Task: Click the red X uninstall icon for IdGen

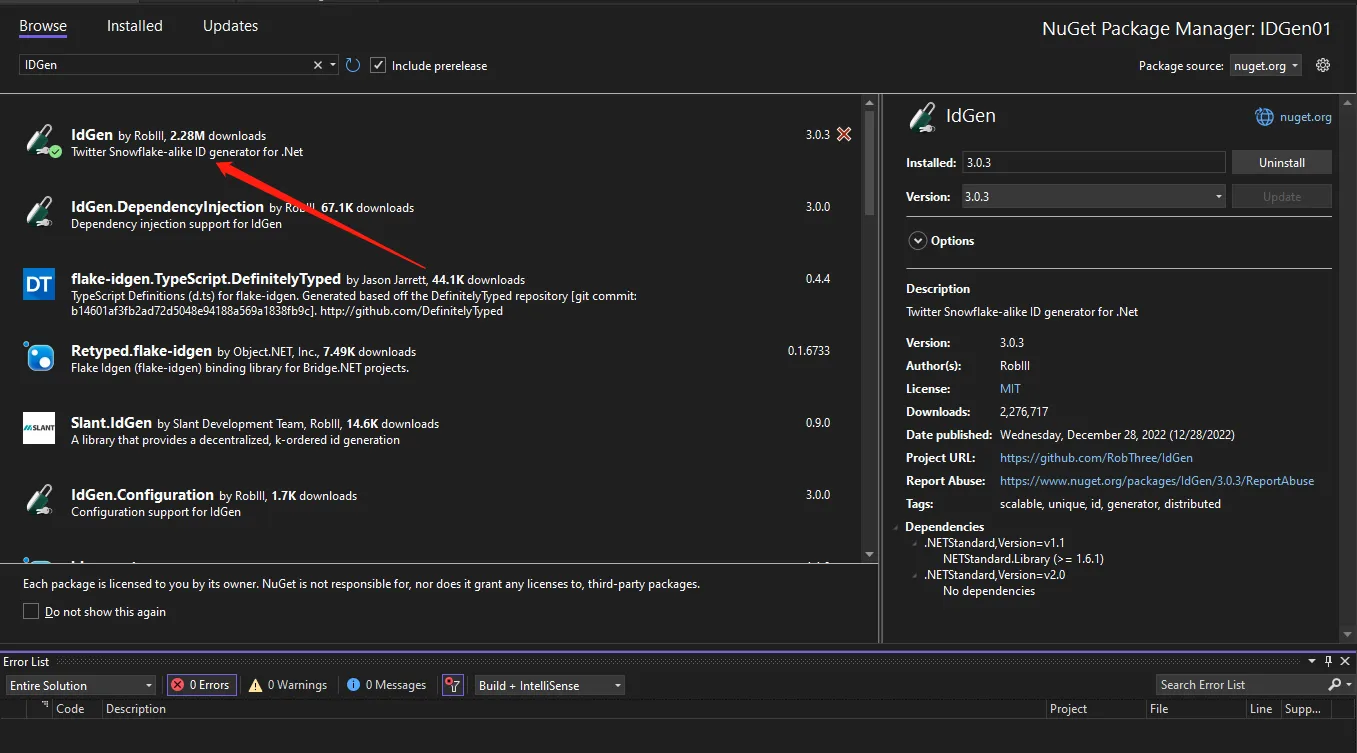Action: click(844, 134)
